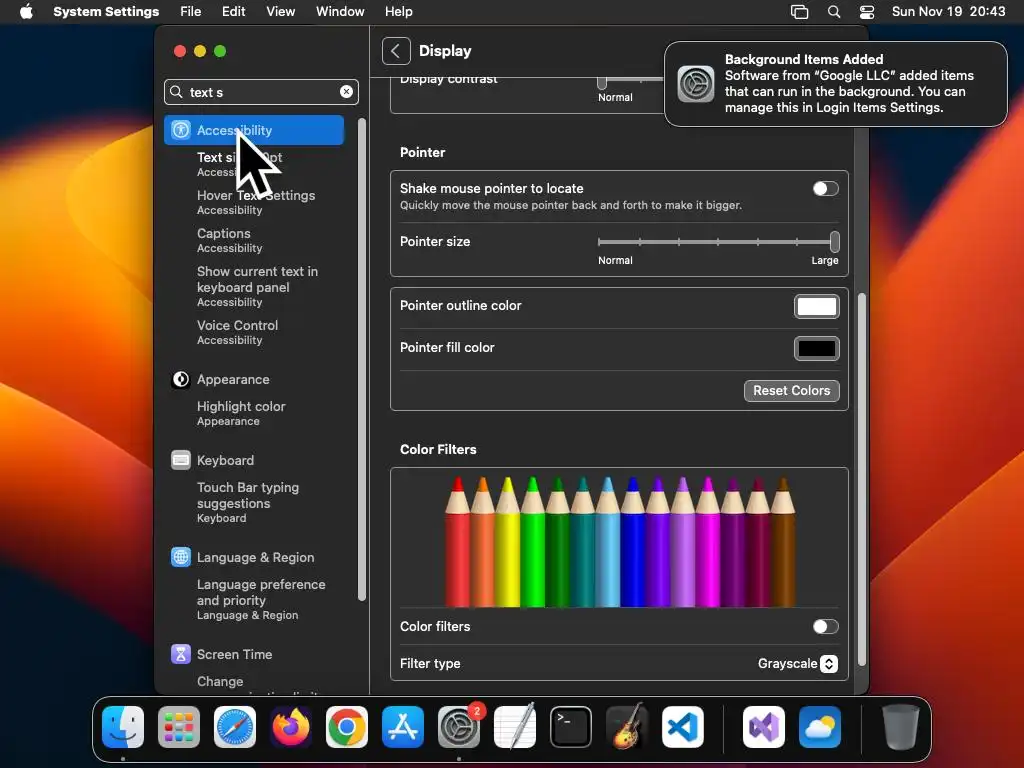Select the Appearance heading in sidebar
The image size is (1024, 768).
point(233,379)
